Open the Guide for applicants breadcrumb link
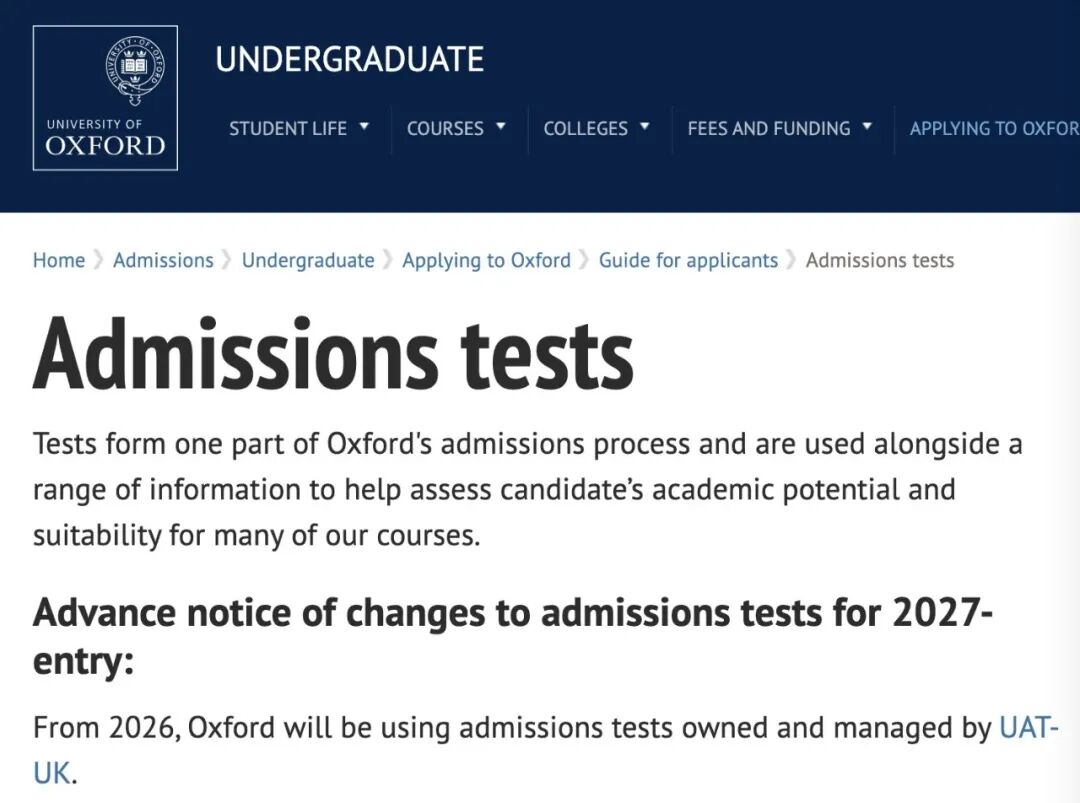Screen dimensions: 1080x803 (x=688, y=260)
